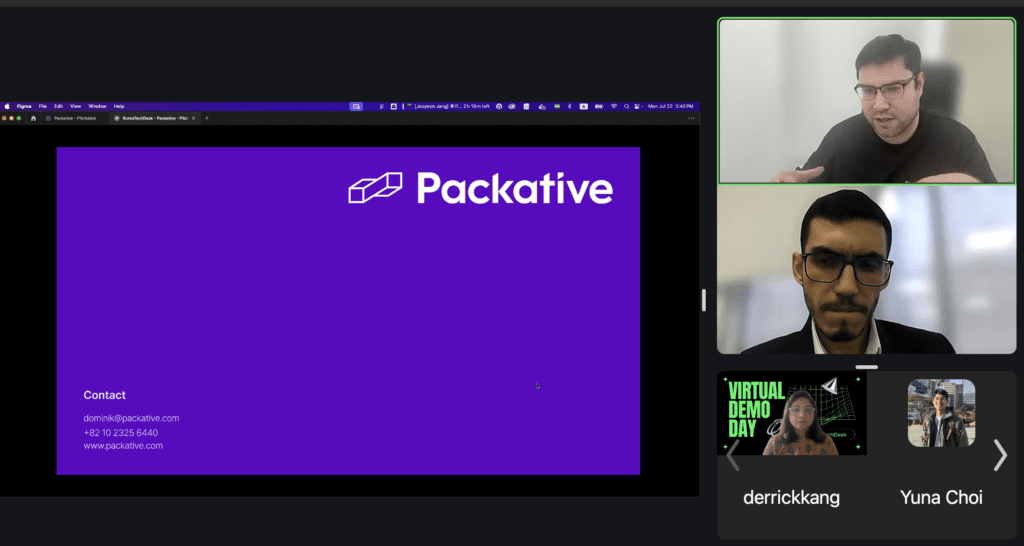Click the input source 'A' icon
The image size is (1024, 546).
583,106
